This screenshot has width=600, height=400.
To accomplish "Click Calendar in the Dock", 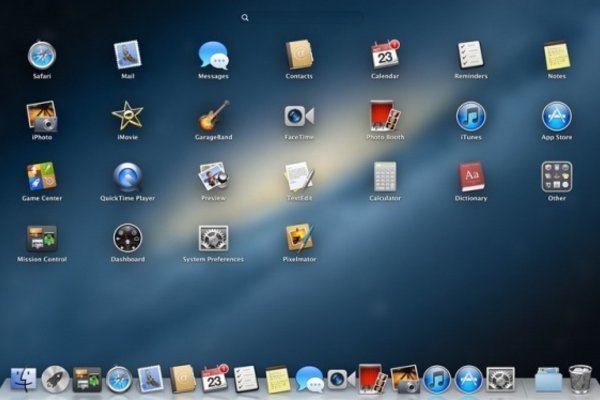I will coord(214,379).
